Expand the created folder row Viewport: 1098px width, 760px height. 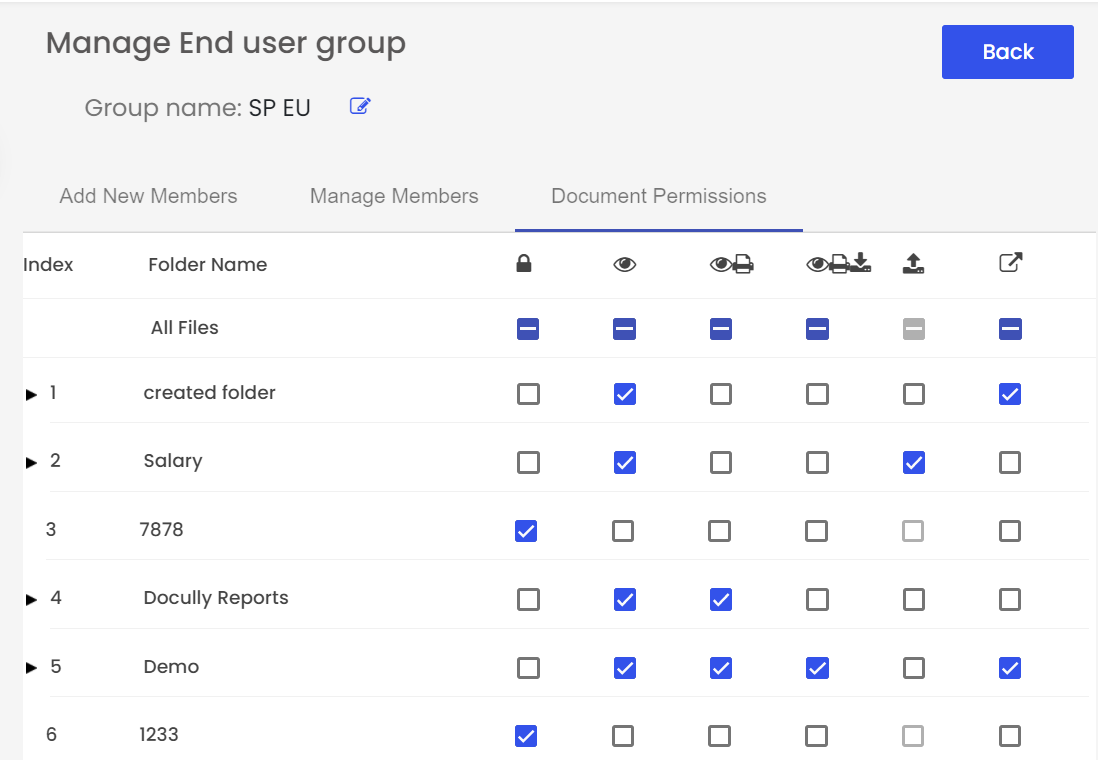coord(32,394)
